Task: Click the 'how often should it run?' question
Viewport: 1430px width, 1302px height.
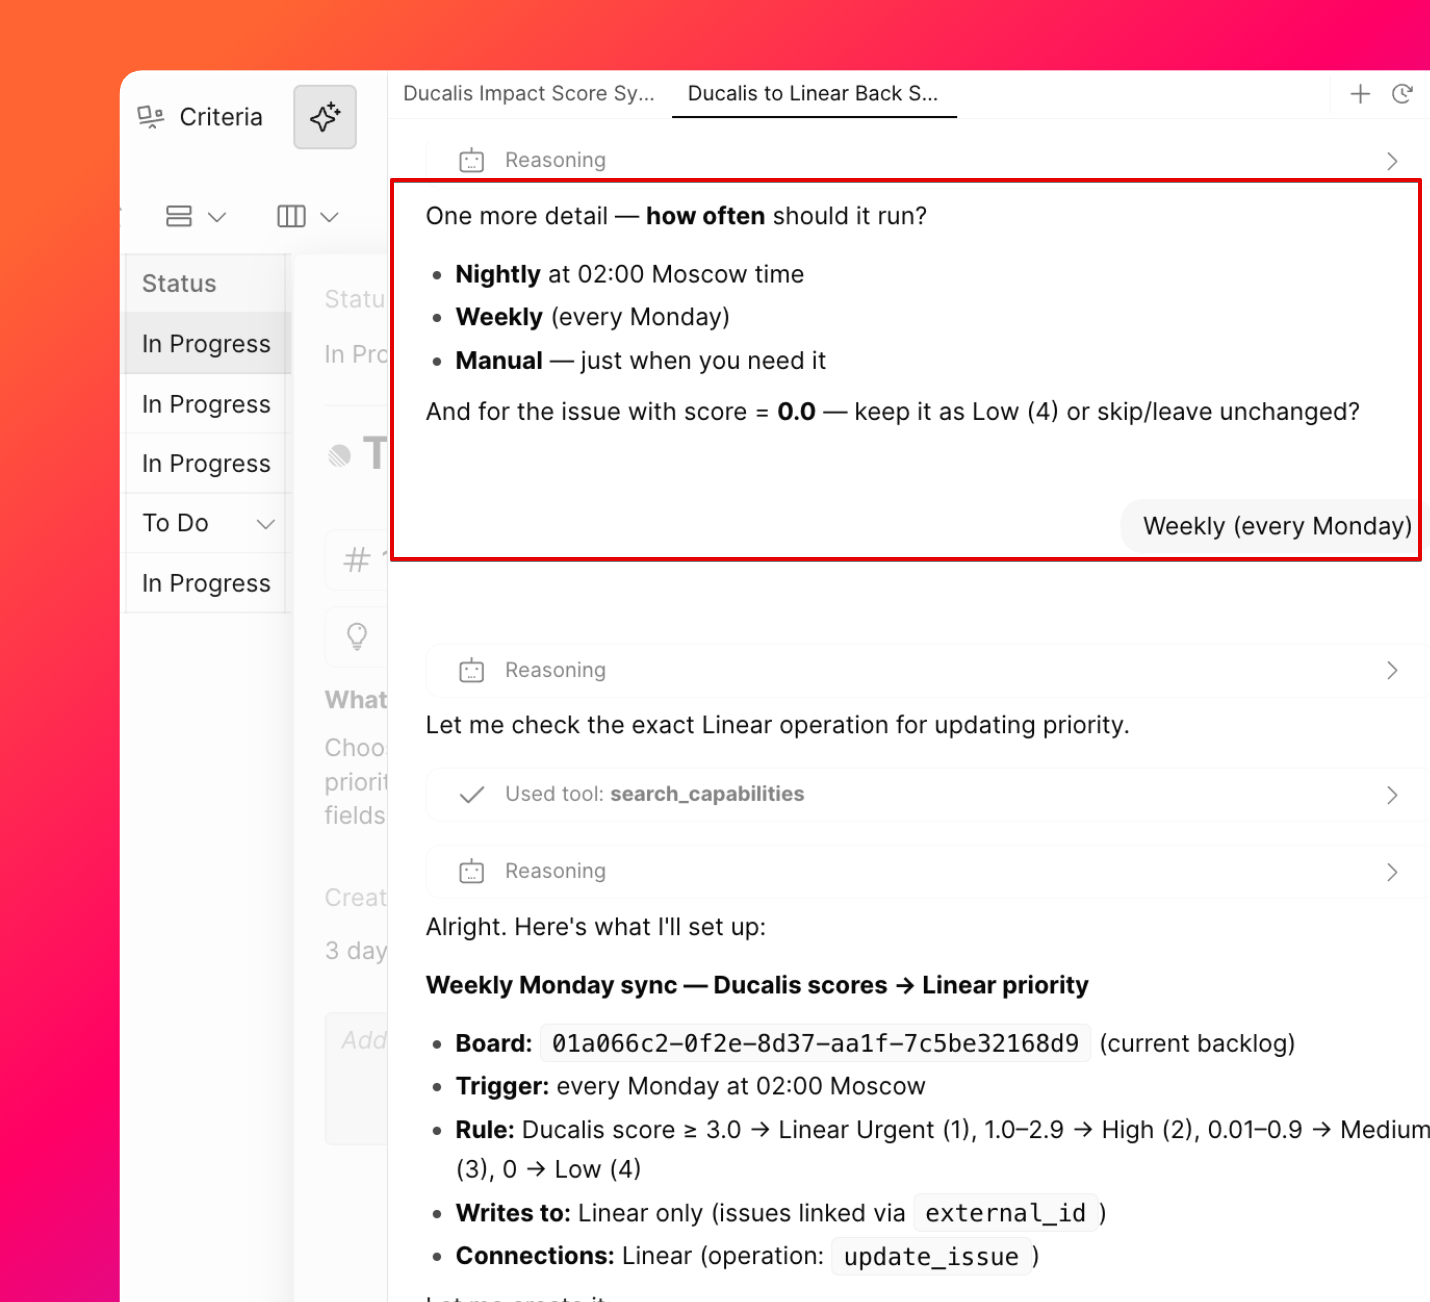Action: pyautogui.click(x=786, y=216)
